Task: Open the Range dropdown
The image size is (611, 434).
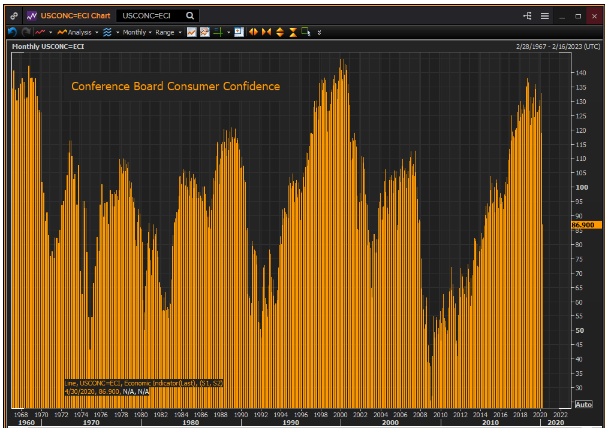Action: point(168,32)
